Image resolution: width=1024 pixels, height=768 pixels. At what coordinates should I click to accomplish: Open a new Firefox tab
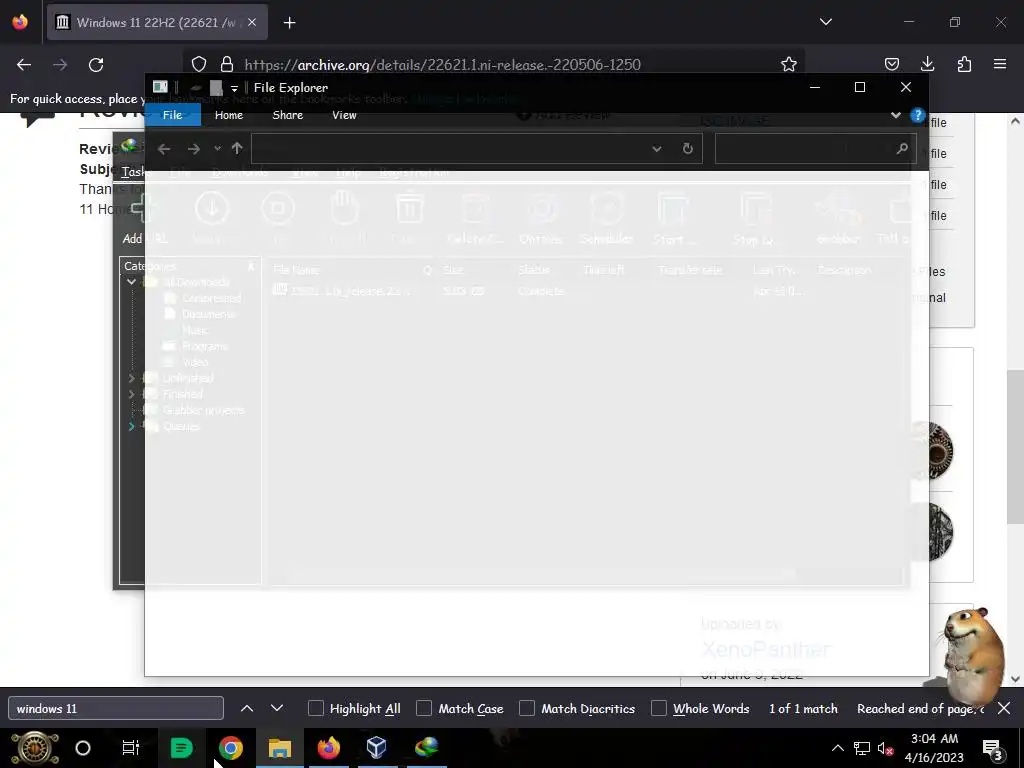289,23
